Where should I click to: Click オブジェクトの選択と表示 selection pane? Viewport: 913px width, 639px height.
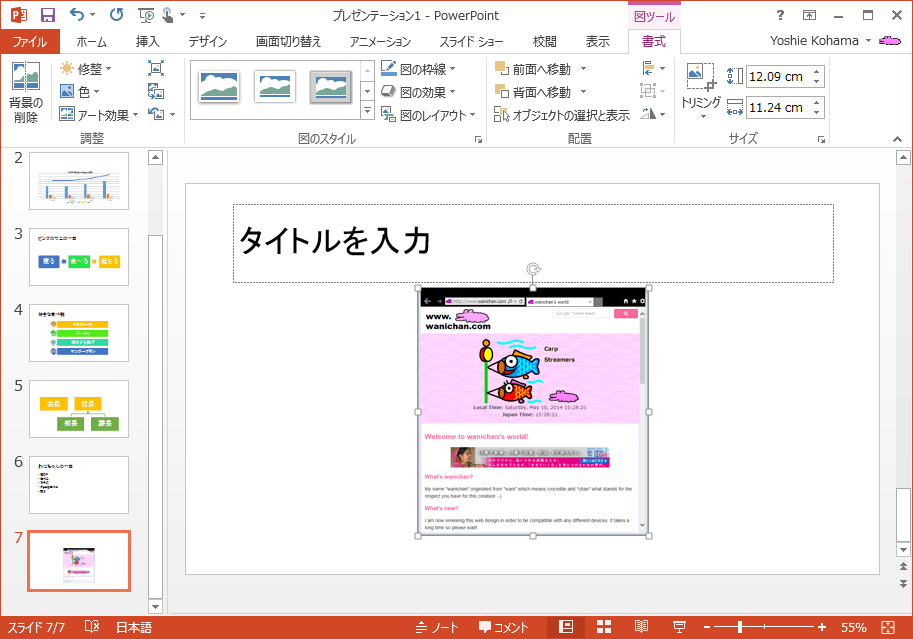point(563,115)
